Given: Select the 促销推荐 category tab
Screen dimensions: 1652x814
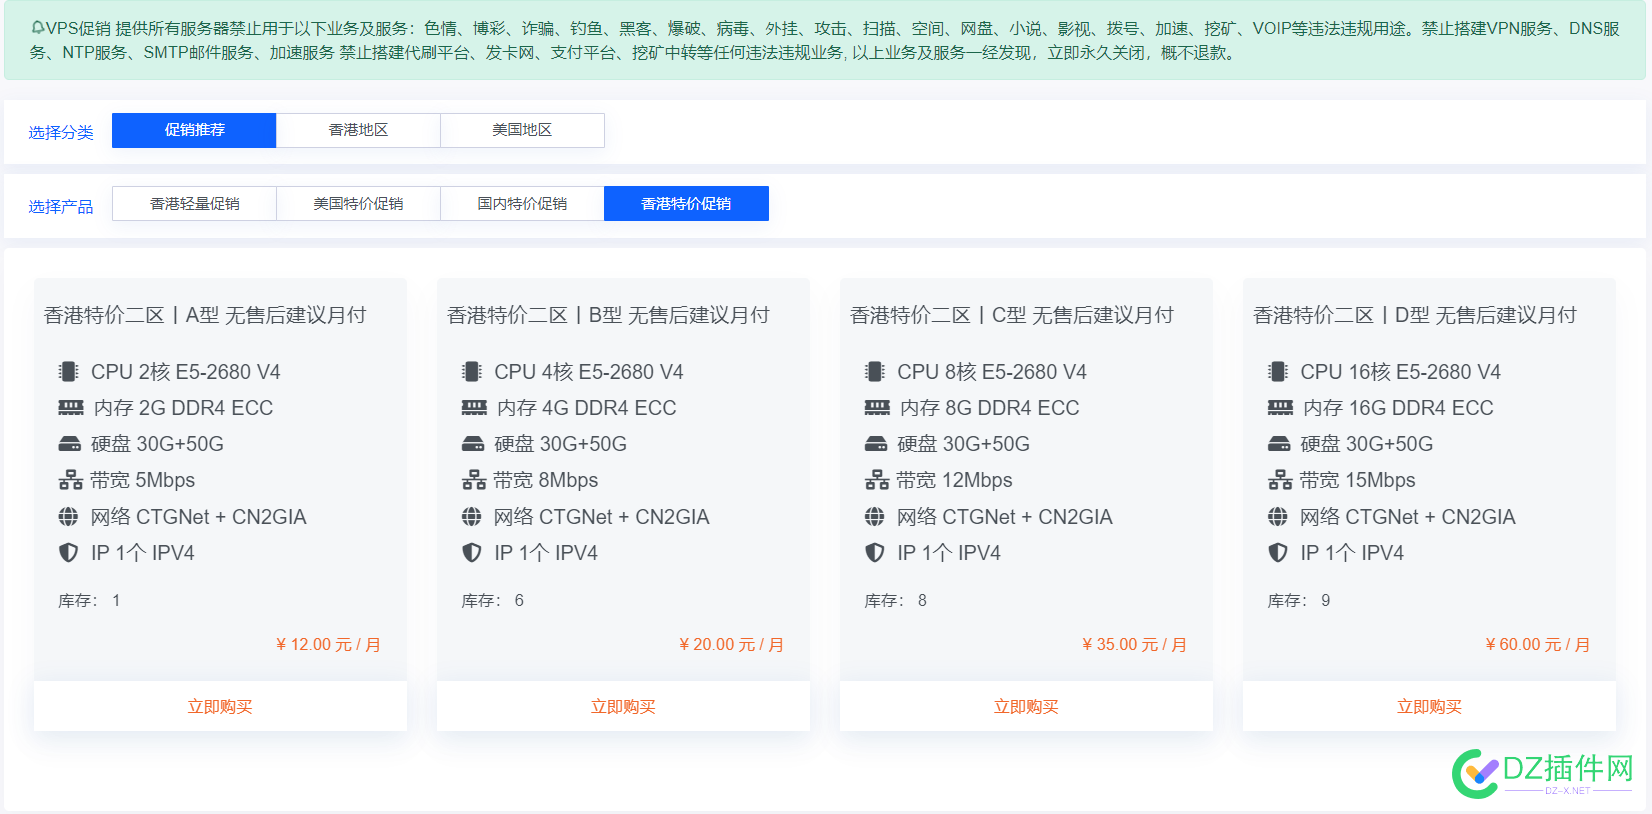Looking at the screenshot, I should coord(194,130).
